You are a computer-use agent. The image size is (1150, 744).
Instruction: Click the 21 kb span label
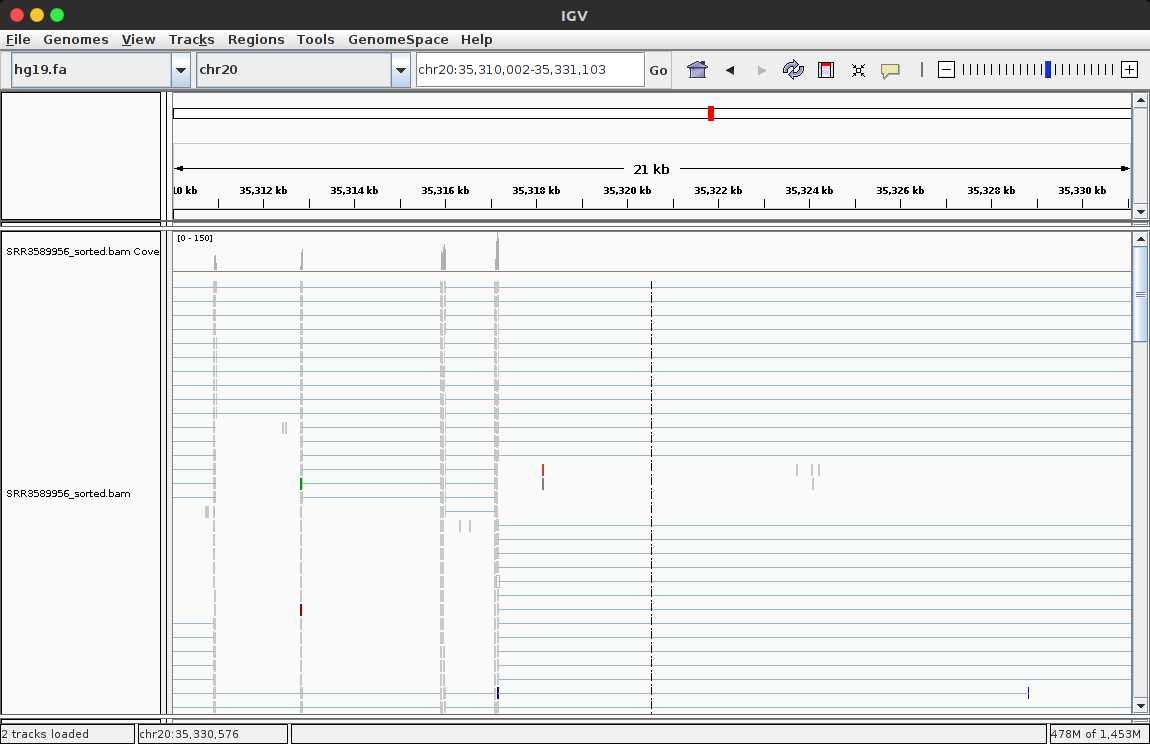(x=651, y=169)
